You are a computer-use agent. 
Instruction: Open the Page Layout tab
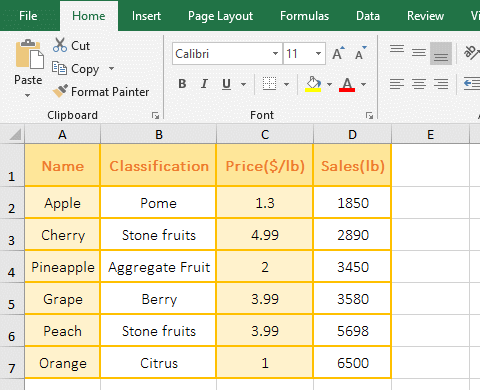(x=220, y=16)
